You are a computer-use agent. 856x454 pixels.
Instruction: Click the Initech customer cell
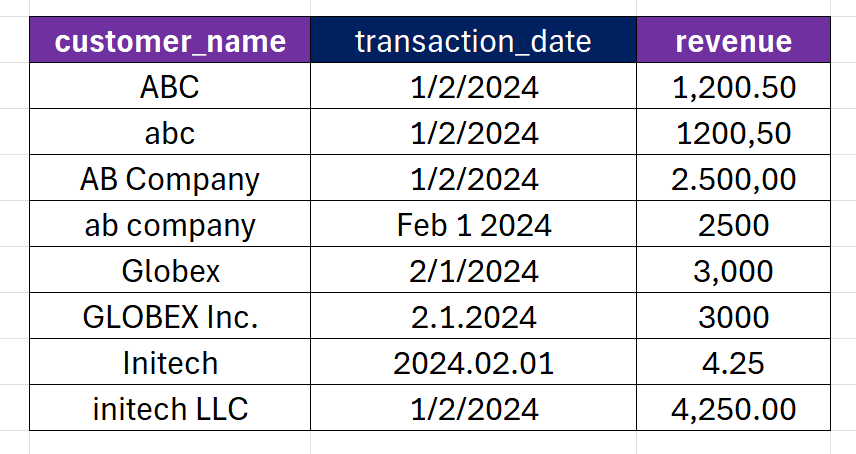coord(170,362)
